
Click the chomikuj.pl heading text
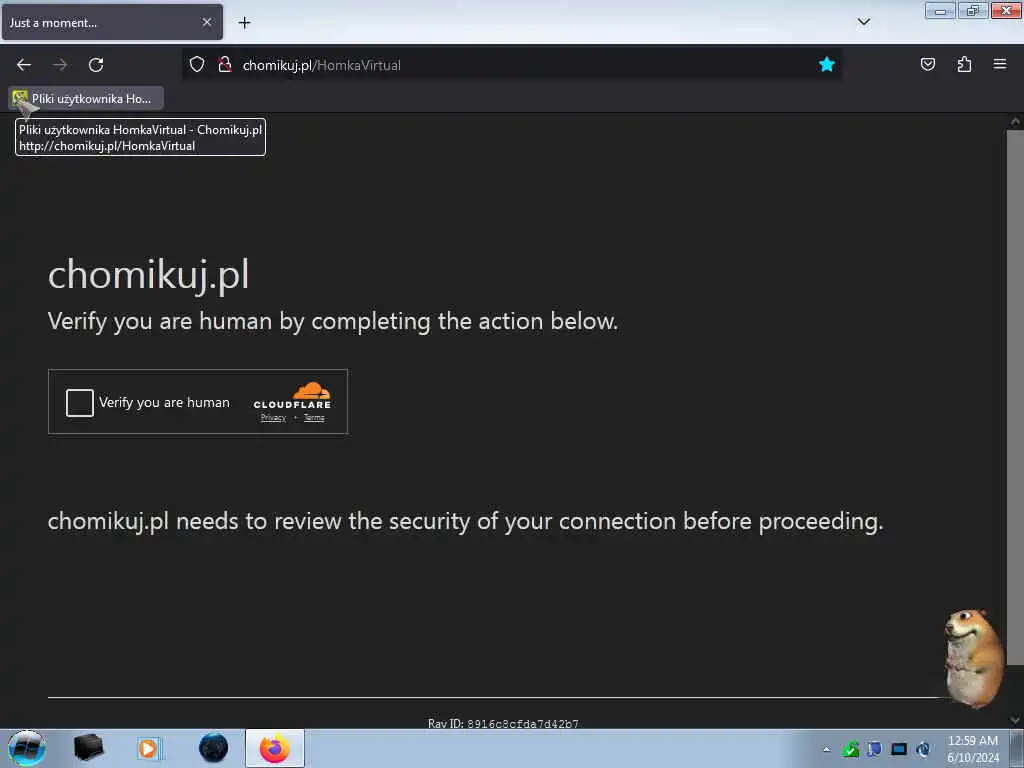(148, 274)
